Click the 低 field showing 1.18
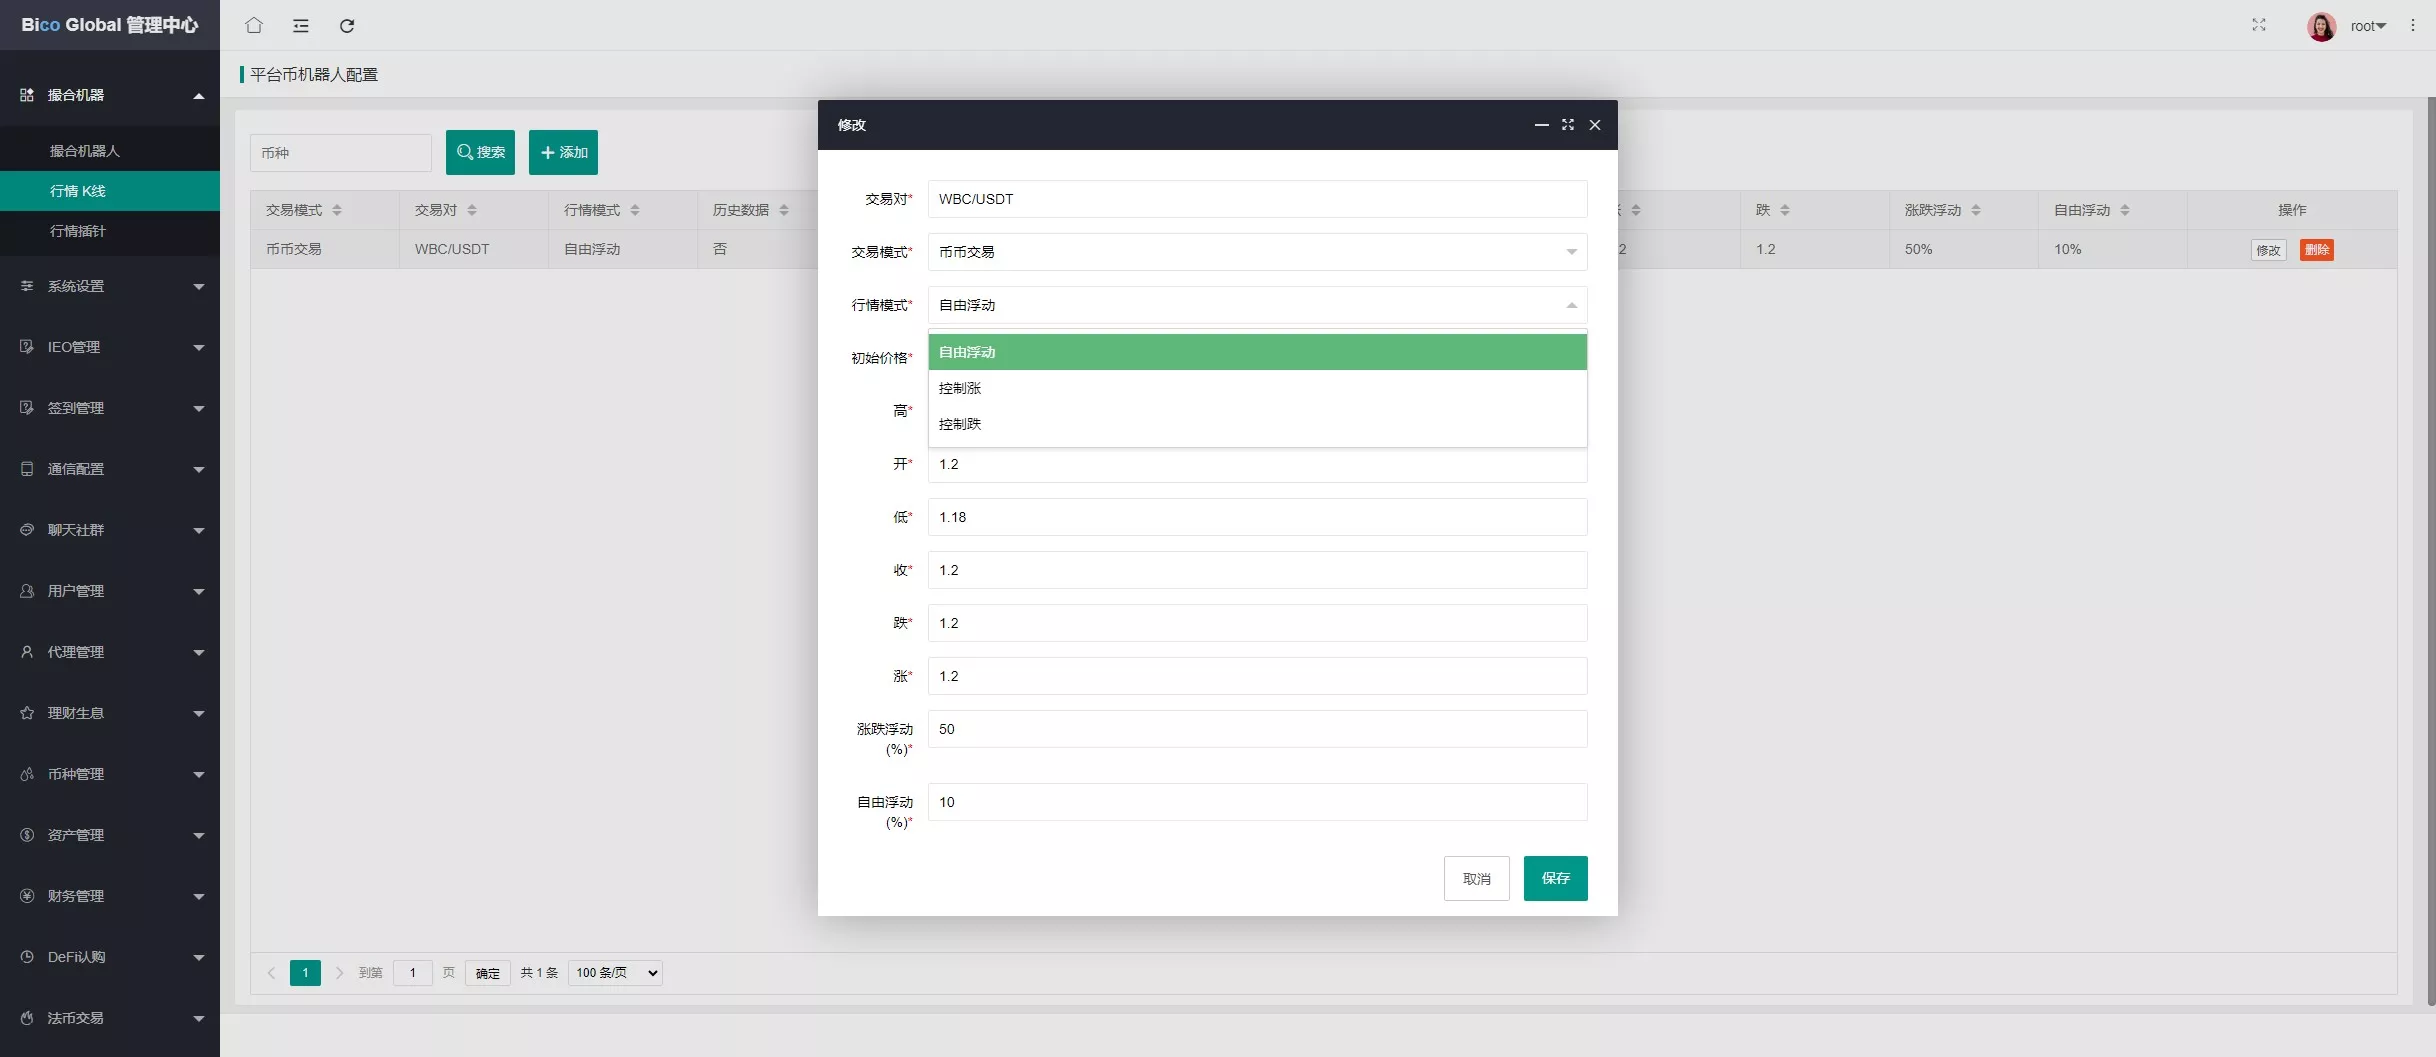The width and height of the screenshot is (2436, 1057). coord(1257,517)
